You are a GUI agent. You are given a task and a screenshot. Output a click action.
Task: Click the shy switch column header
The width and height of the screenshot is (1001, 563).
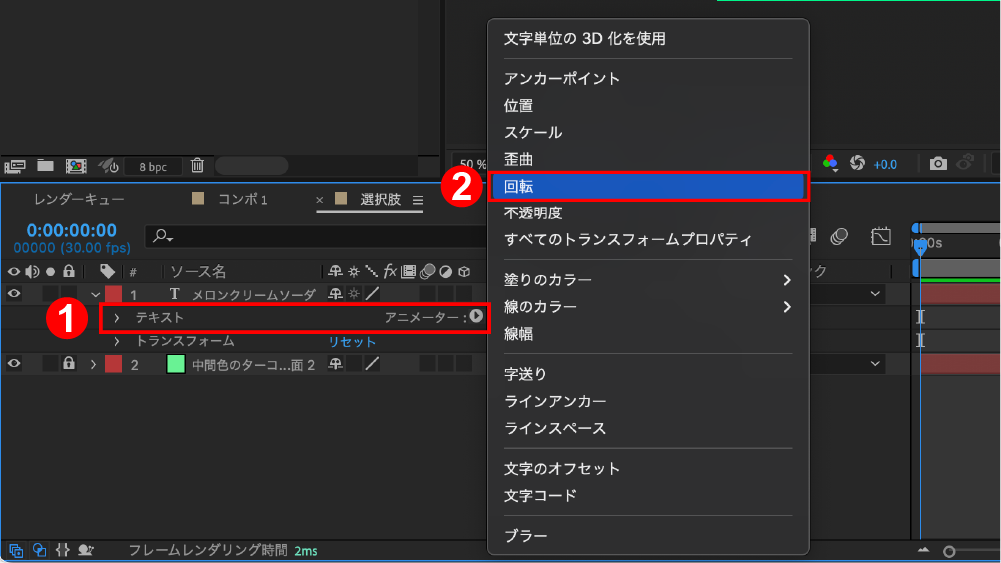335,272
